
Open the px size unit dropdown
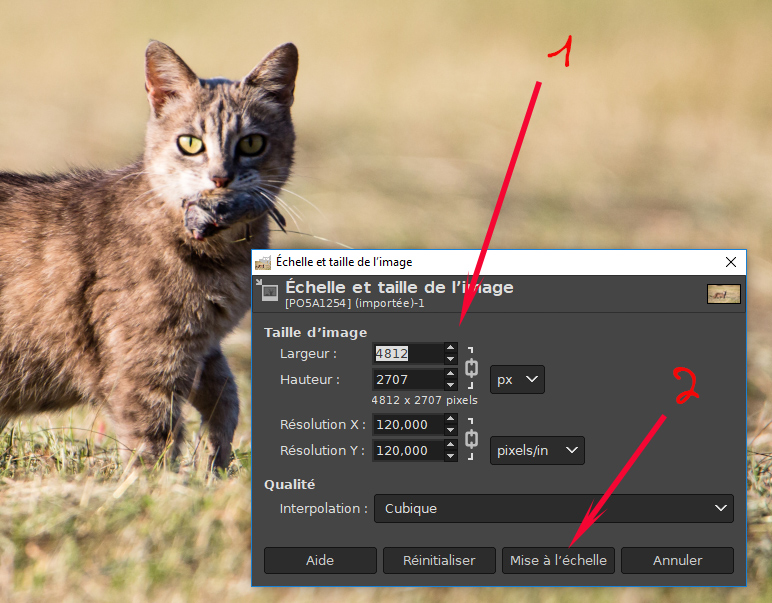tap(517, 379)
